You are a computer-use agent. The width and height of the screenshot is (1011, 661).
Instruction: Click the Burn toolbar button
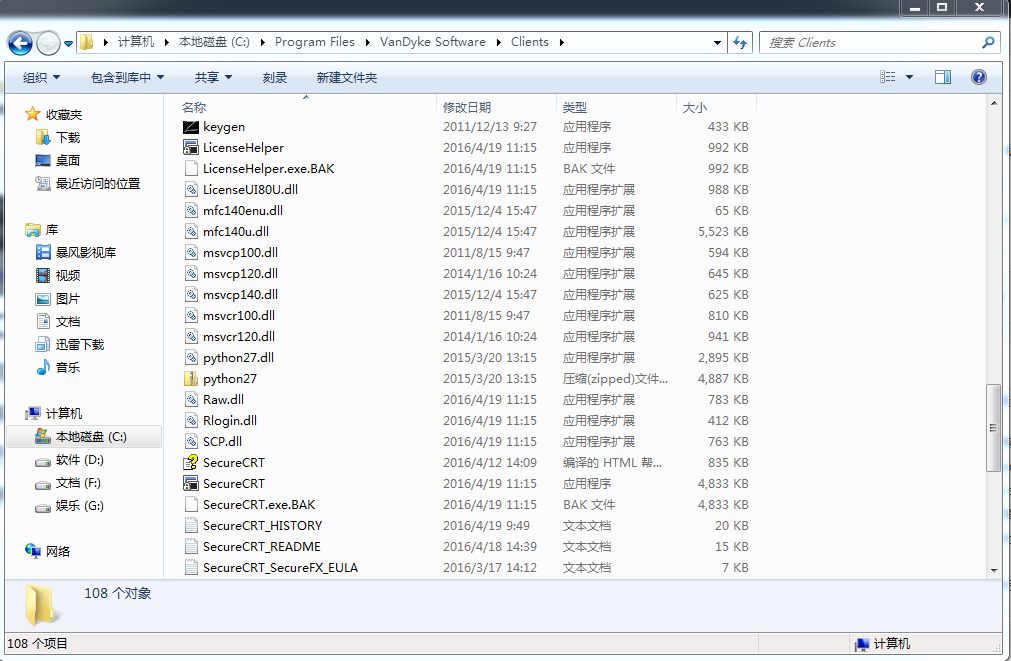point(275,77)
